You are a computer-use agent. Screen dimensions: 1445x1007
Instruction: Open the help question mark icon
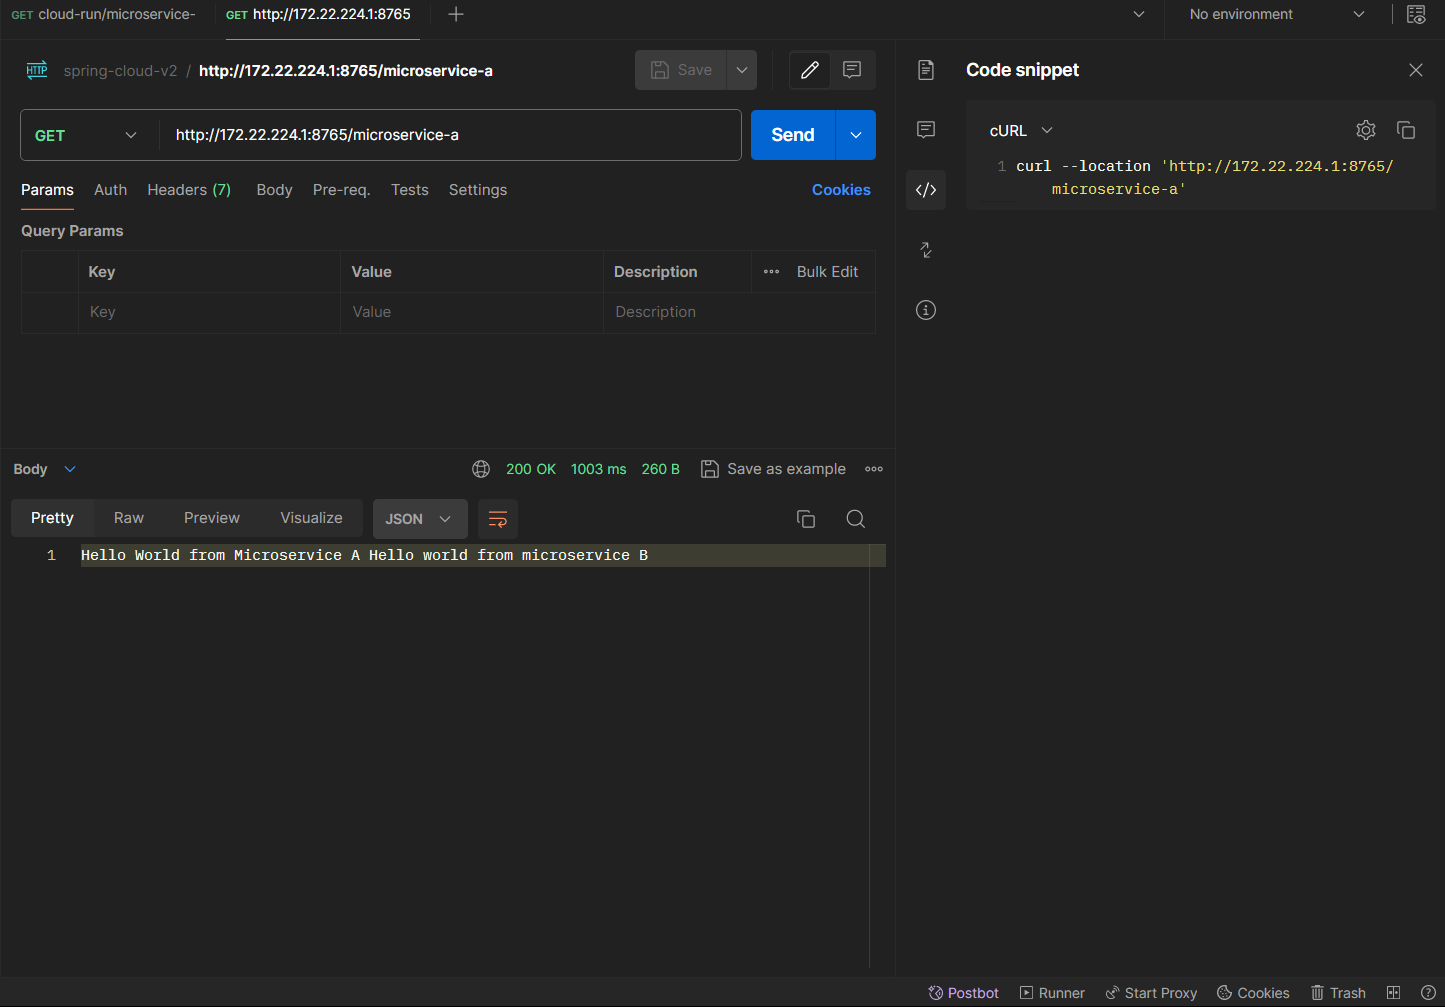pyautogui.click(x=1428, y=993)
